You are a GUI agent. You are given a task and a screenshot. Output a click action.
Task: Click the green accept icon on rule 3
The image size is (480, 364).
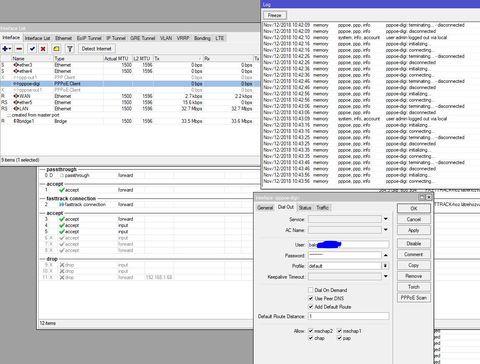(x=62, y=219)
